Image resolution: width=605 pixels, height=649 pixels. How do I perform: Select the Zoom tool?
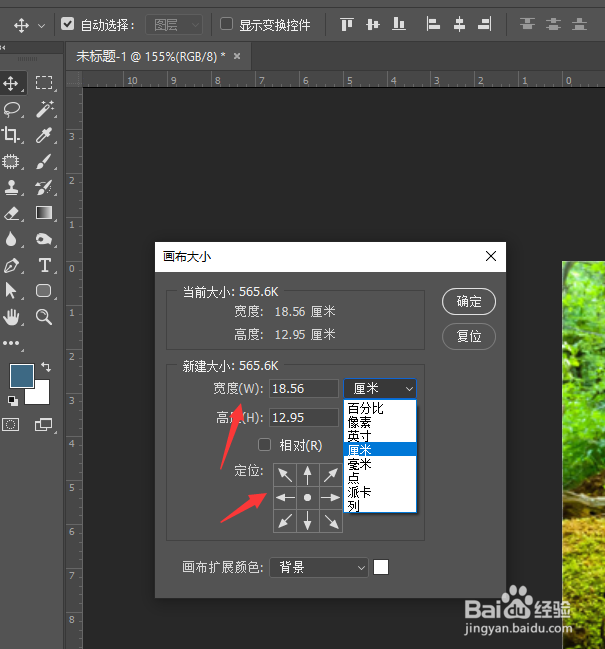pyautogui.click(x=44, y=317)
